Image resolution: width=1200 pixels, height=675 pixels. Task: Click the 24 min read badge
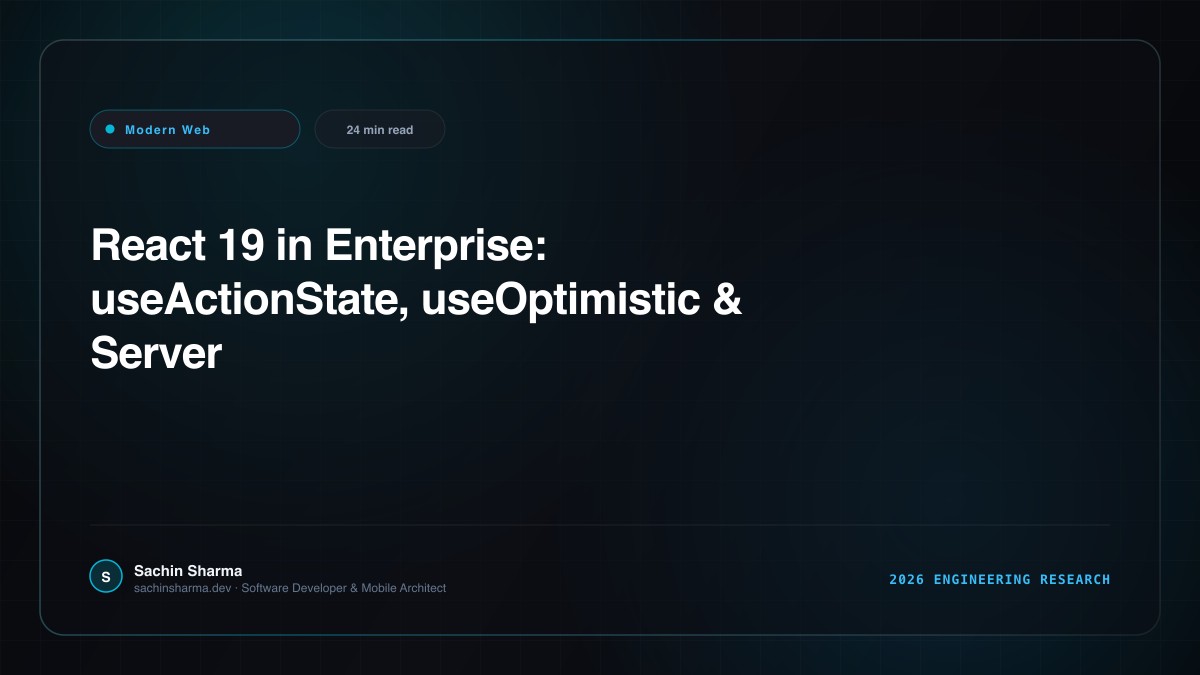[x=380, y=129]
